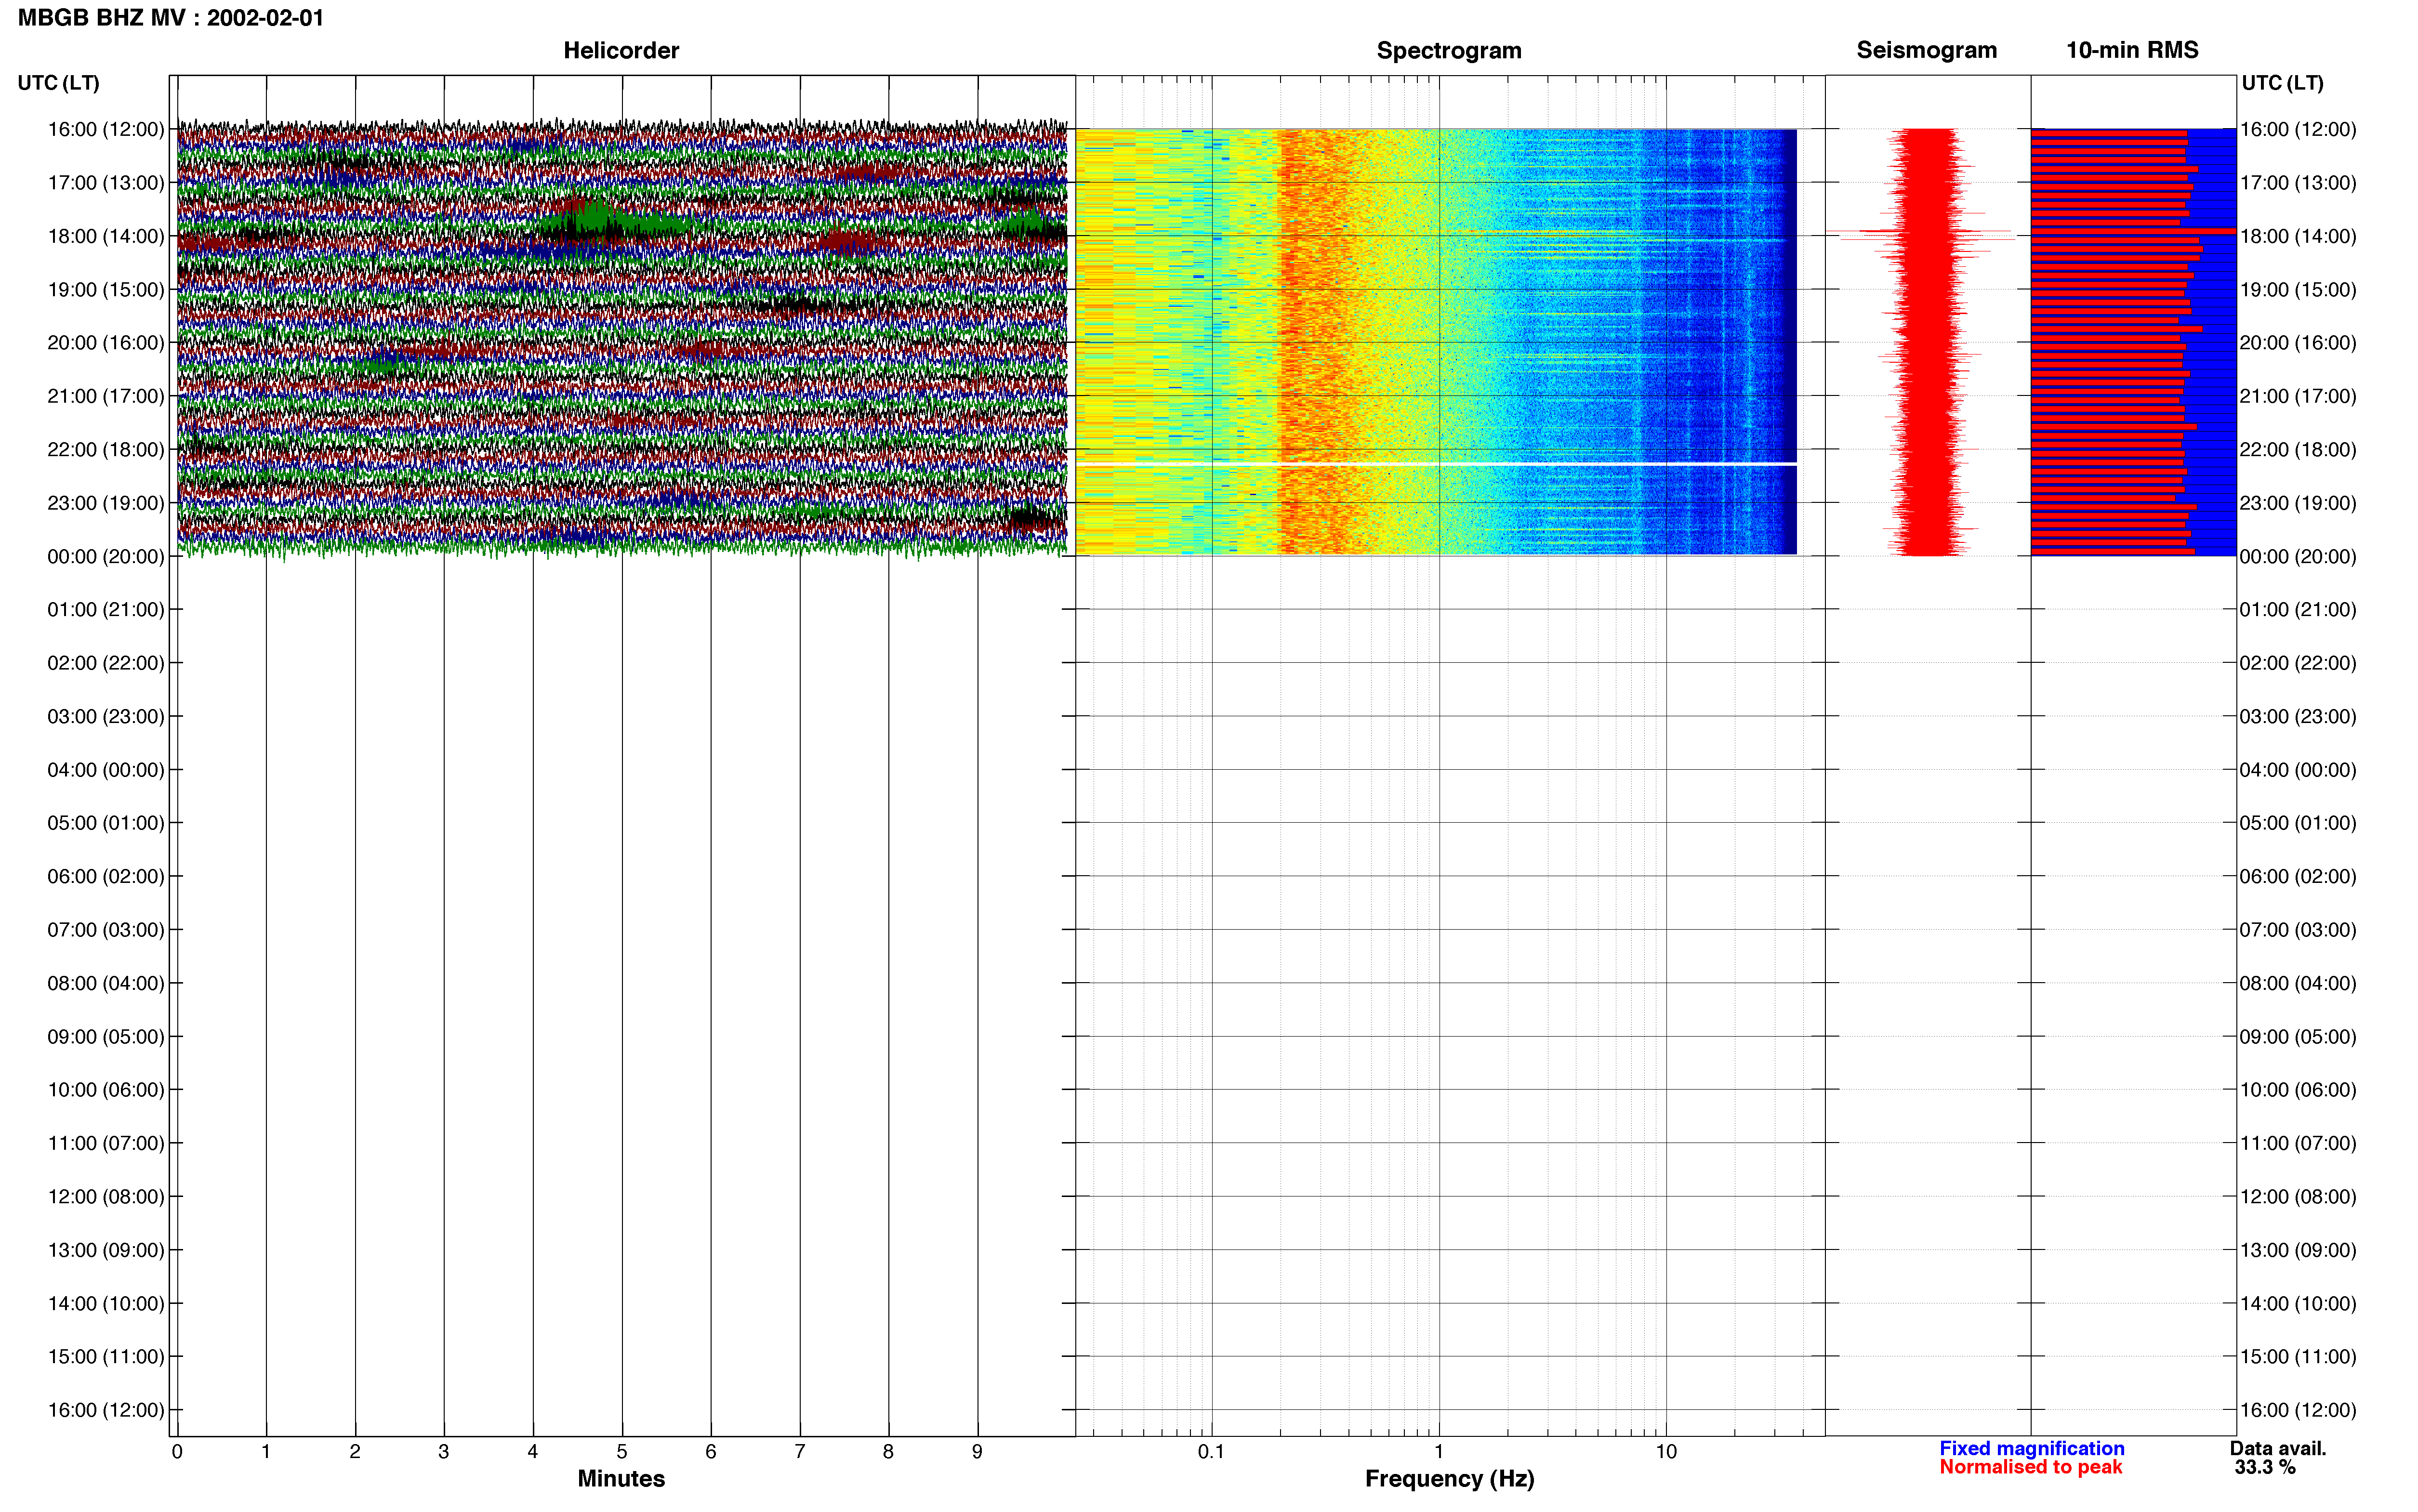Click left-axis time label "19:00 (15:00)"

point(106,290)
